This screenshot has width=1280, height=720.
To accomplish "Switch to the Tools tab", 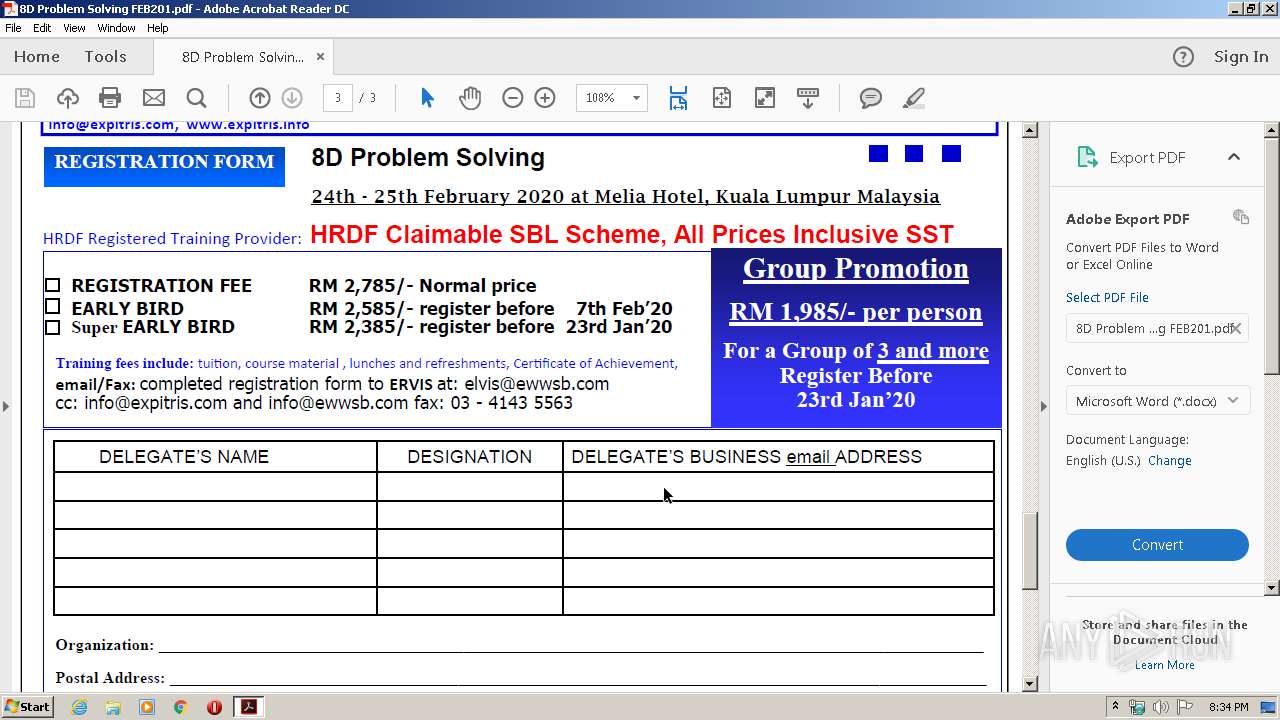I will click(105, 57).
